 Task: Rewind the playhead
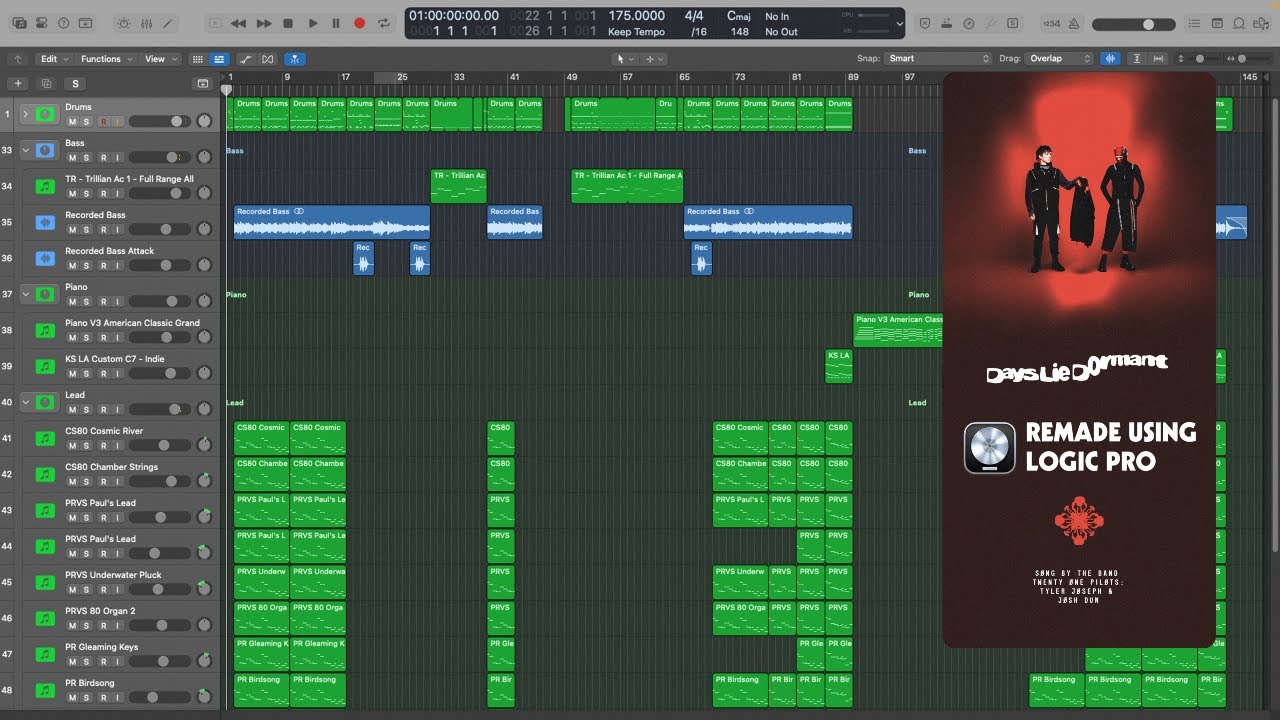click(238, 23)
